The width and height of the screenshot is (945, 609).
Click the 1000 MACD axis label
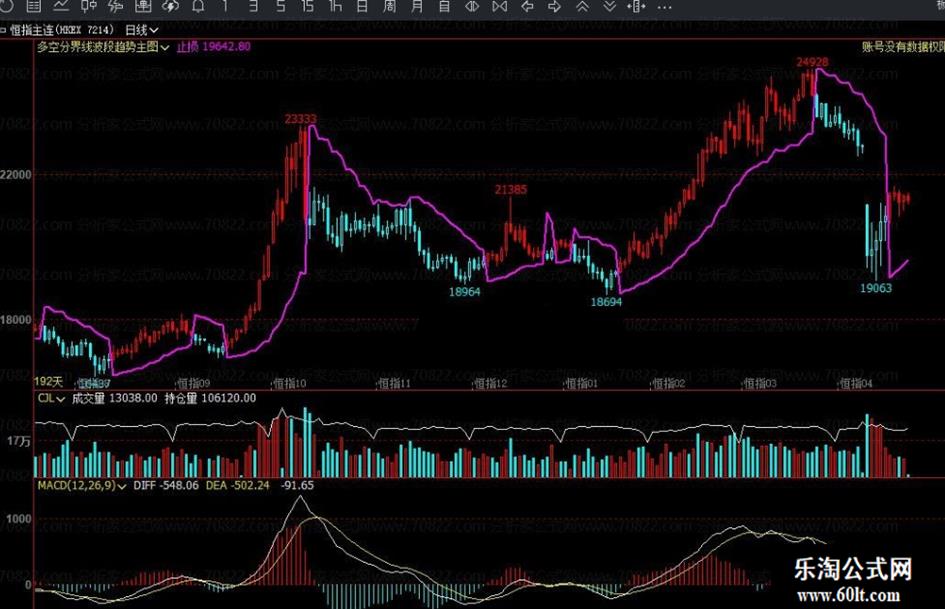coord(19,519)
